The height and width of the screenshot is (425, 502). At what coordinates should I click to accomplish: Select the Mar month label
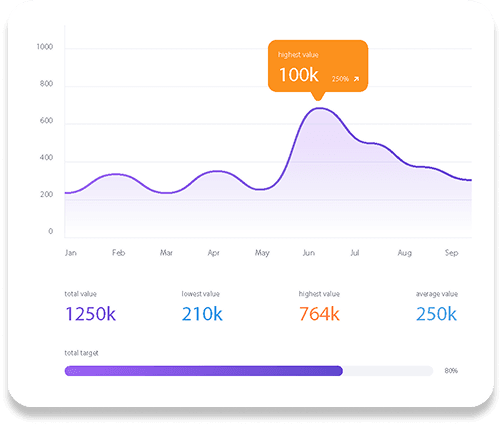tap(166, 253)
